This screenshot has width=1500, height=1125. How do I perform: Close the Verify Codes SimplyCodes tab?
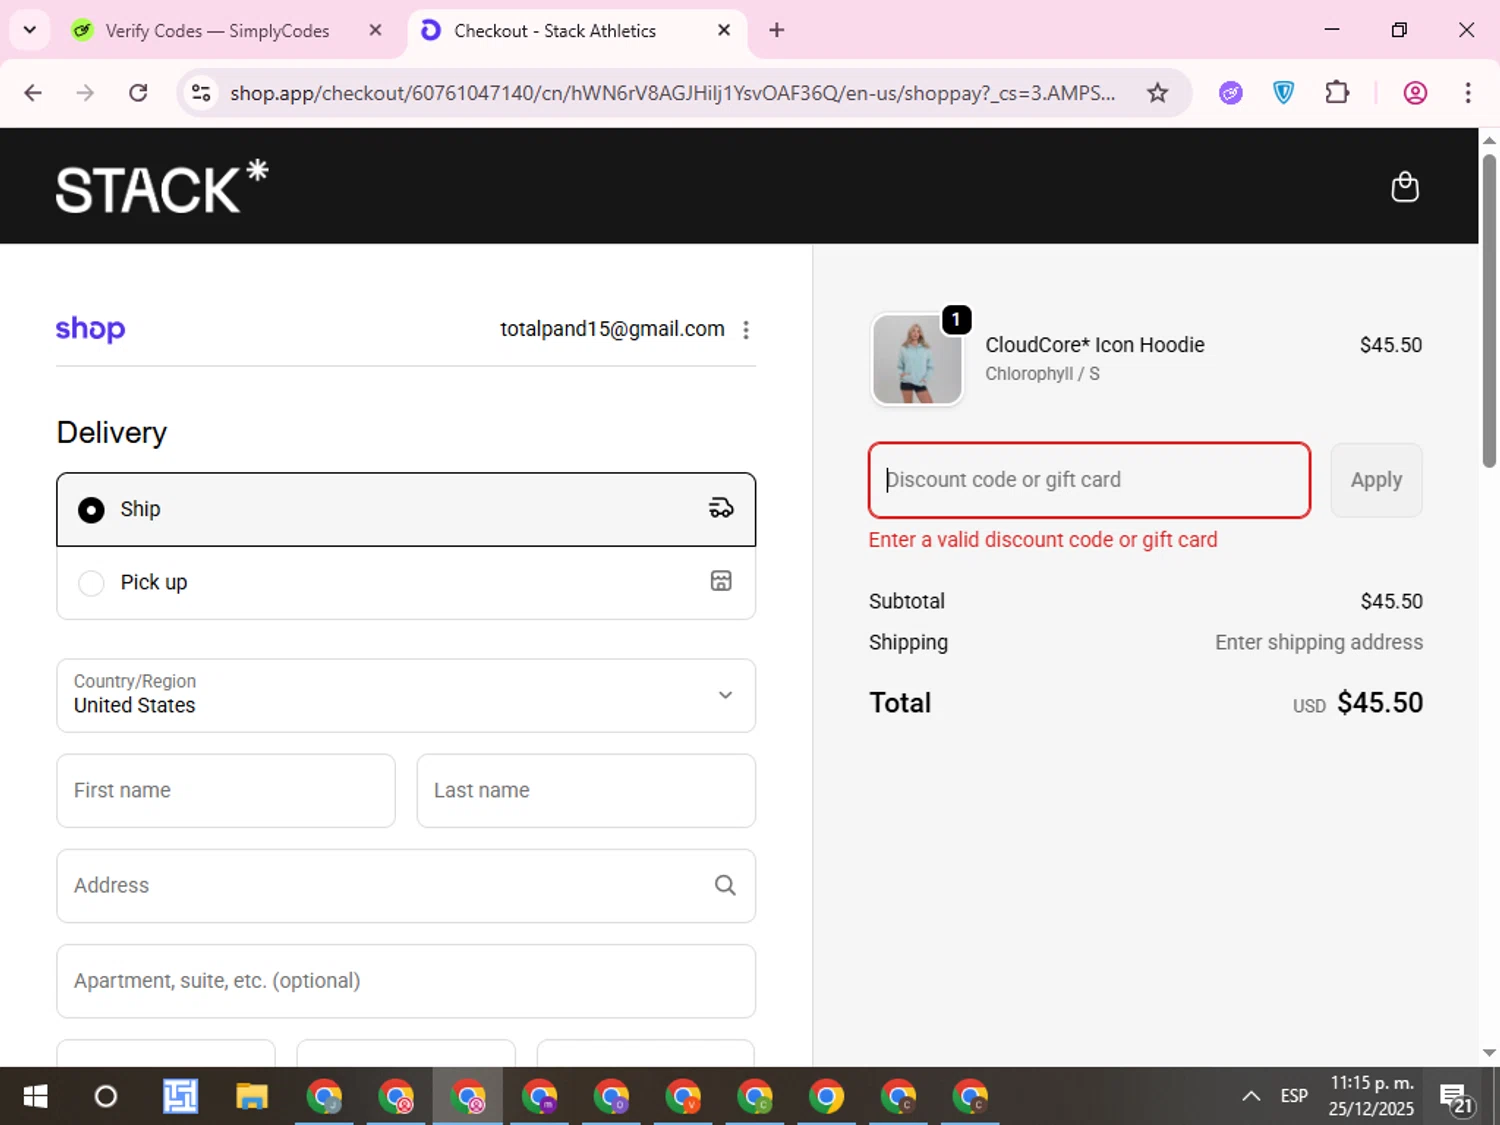[x=375, y=30]
